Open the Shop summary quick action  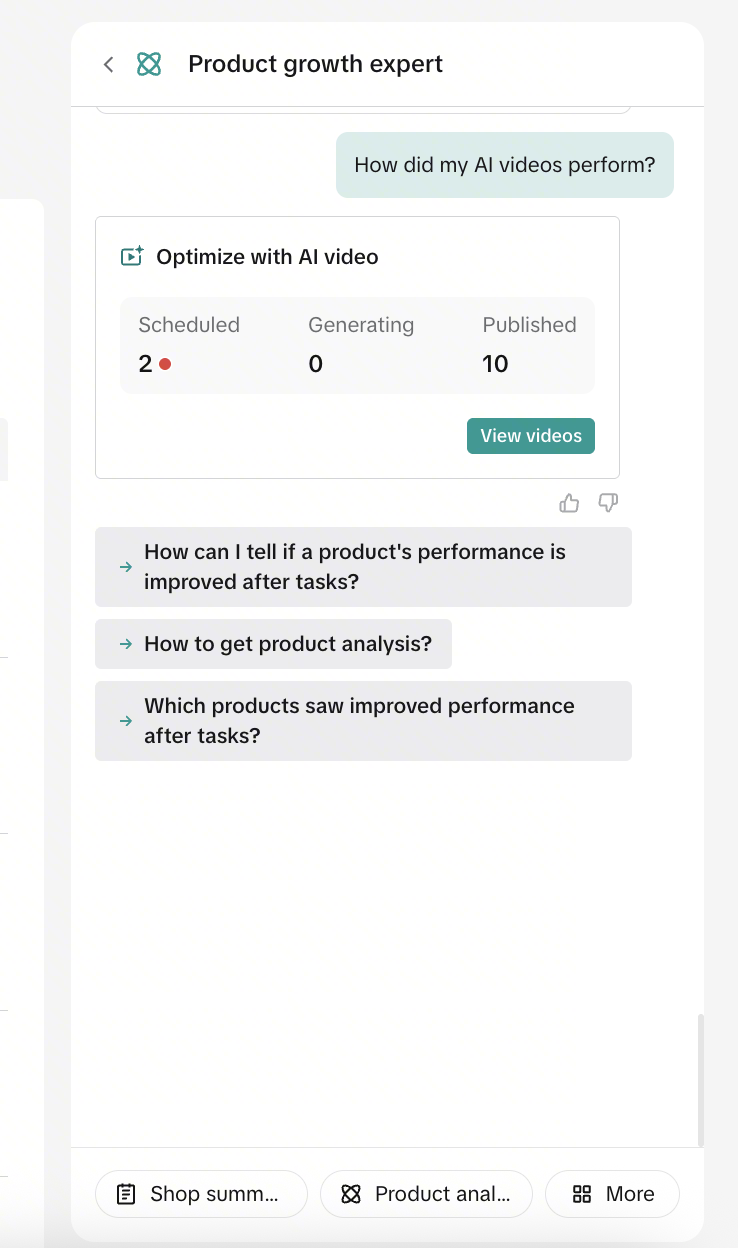[x=201, y=1194]
